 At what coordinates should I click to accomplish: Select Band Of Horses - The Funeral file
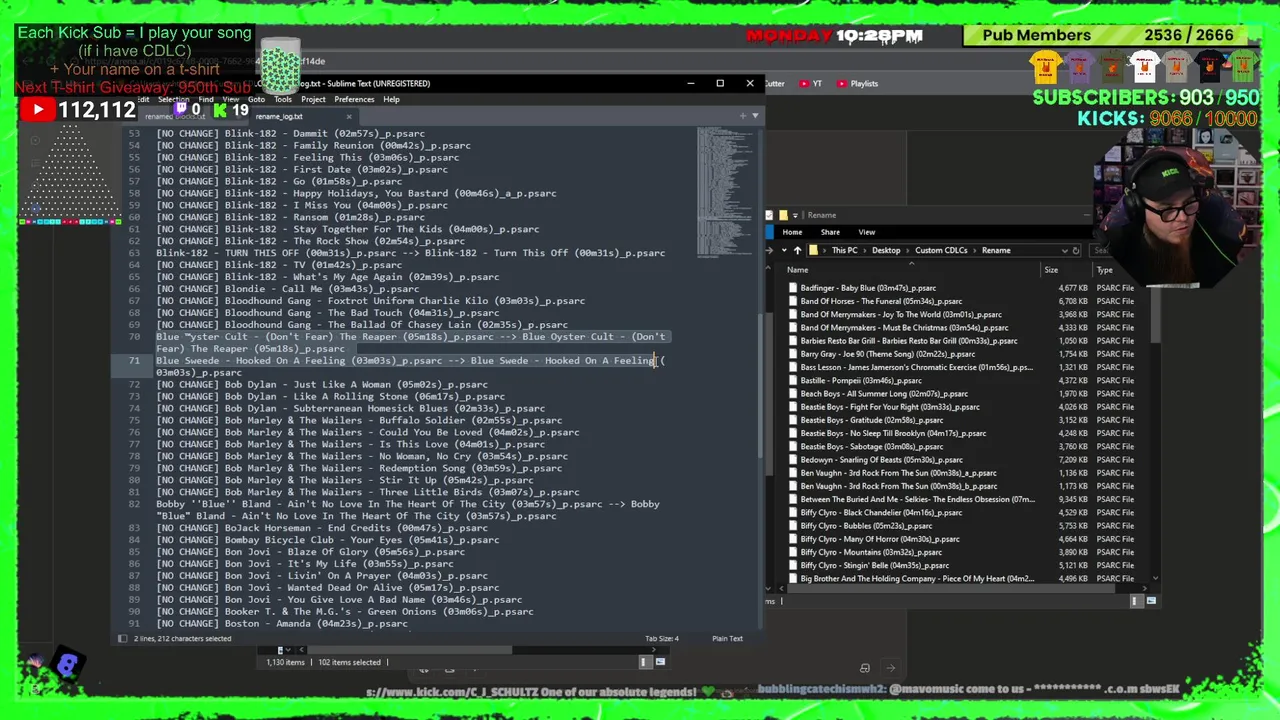880,301
